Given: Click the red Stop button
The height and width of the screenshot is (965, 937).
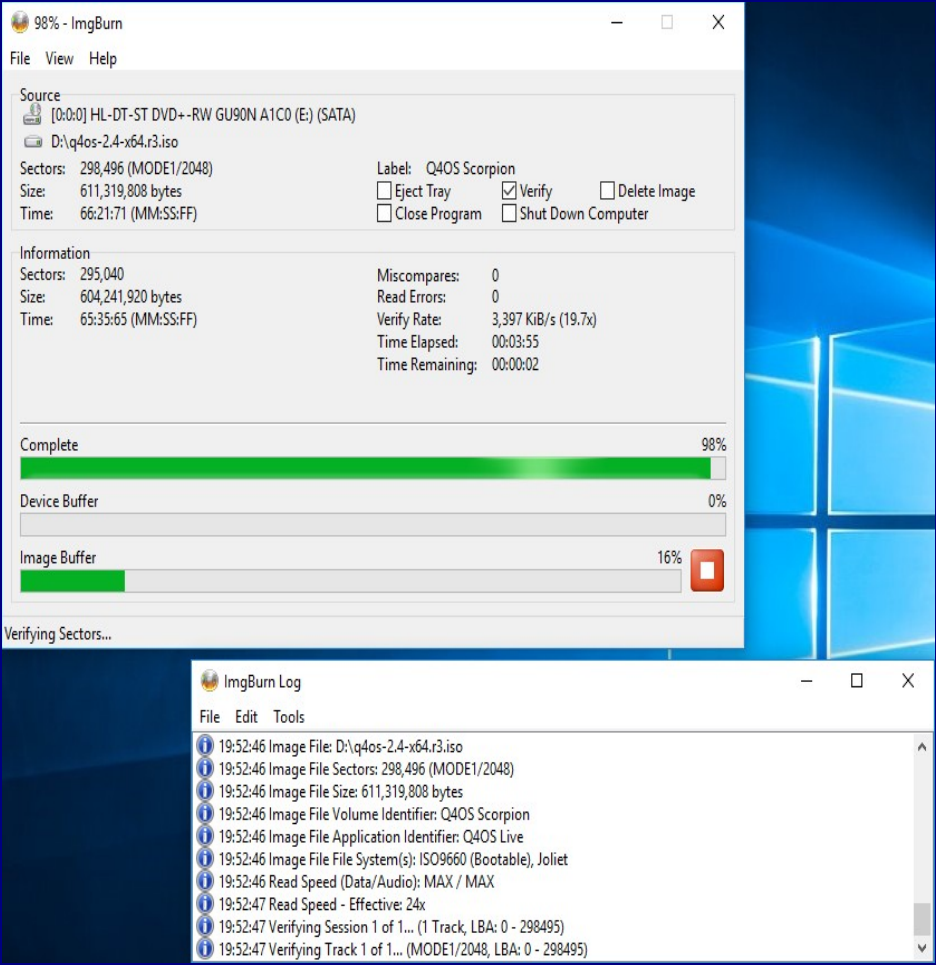Looking at the screenshot, I should click(x=707, y=570).
